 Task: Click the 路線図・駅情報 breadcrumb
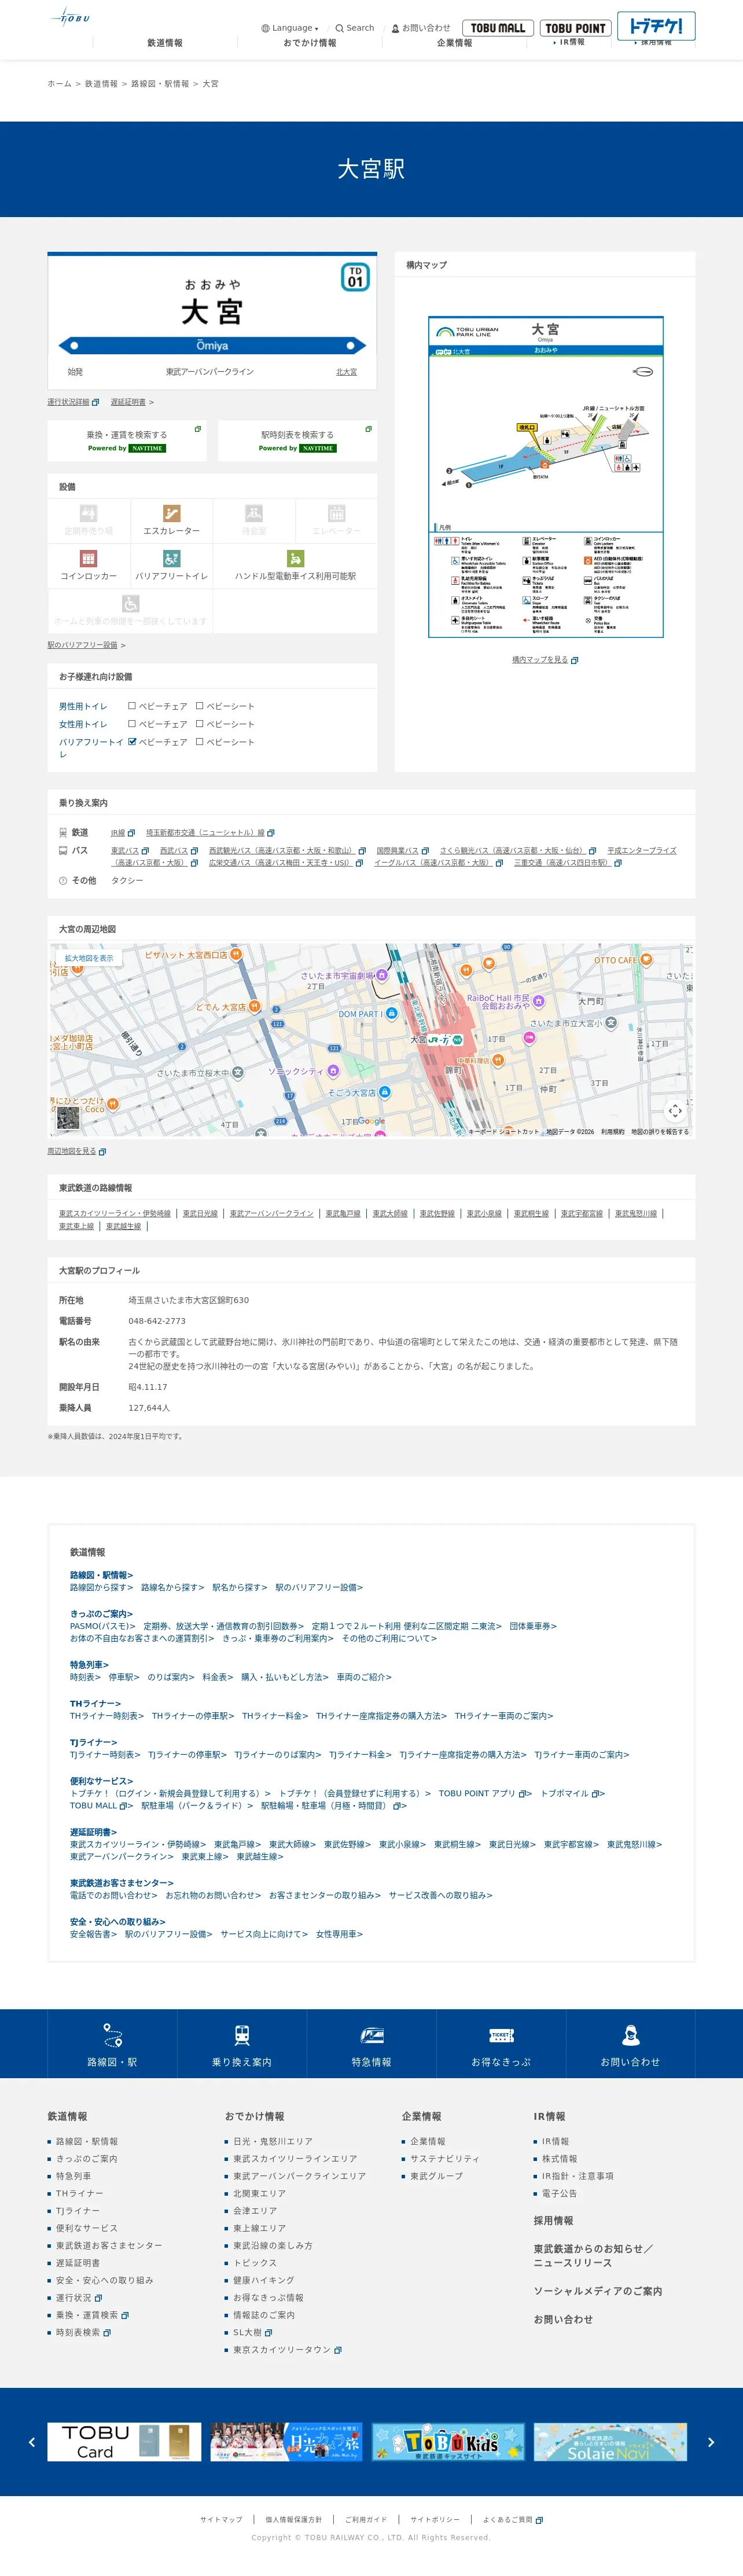point(160,84)
